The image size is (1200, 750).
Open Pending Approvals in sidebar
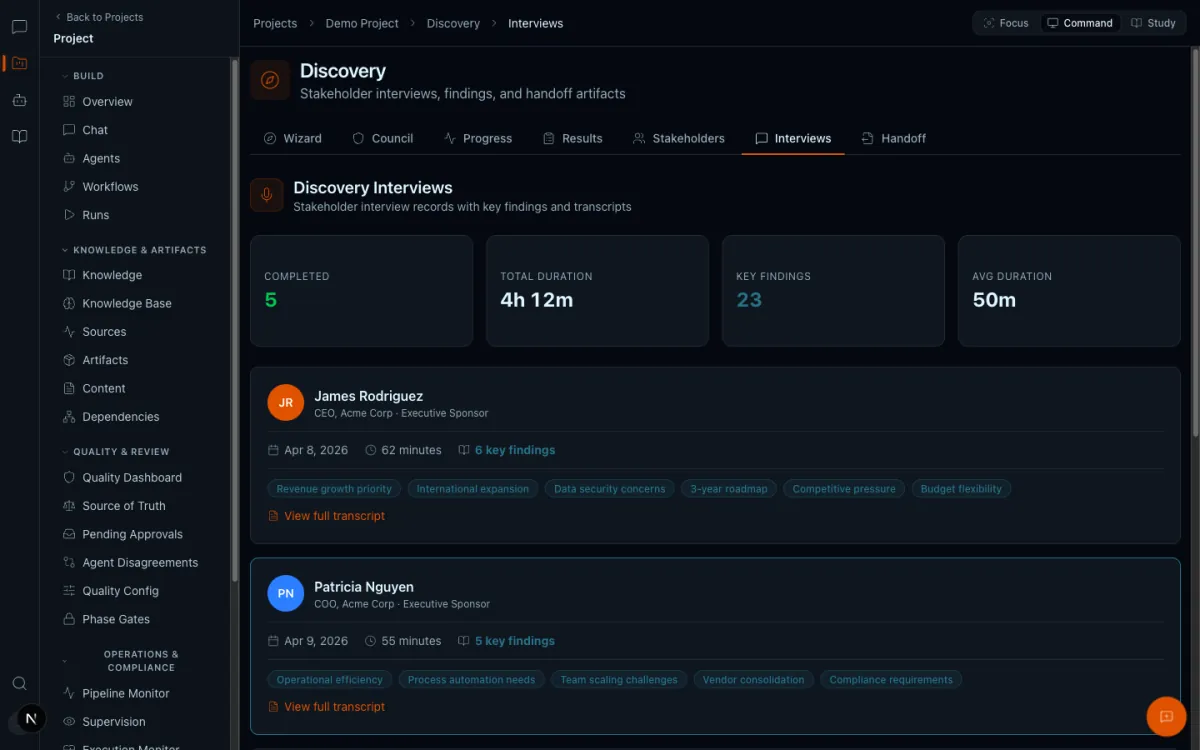132,534
